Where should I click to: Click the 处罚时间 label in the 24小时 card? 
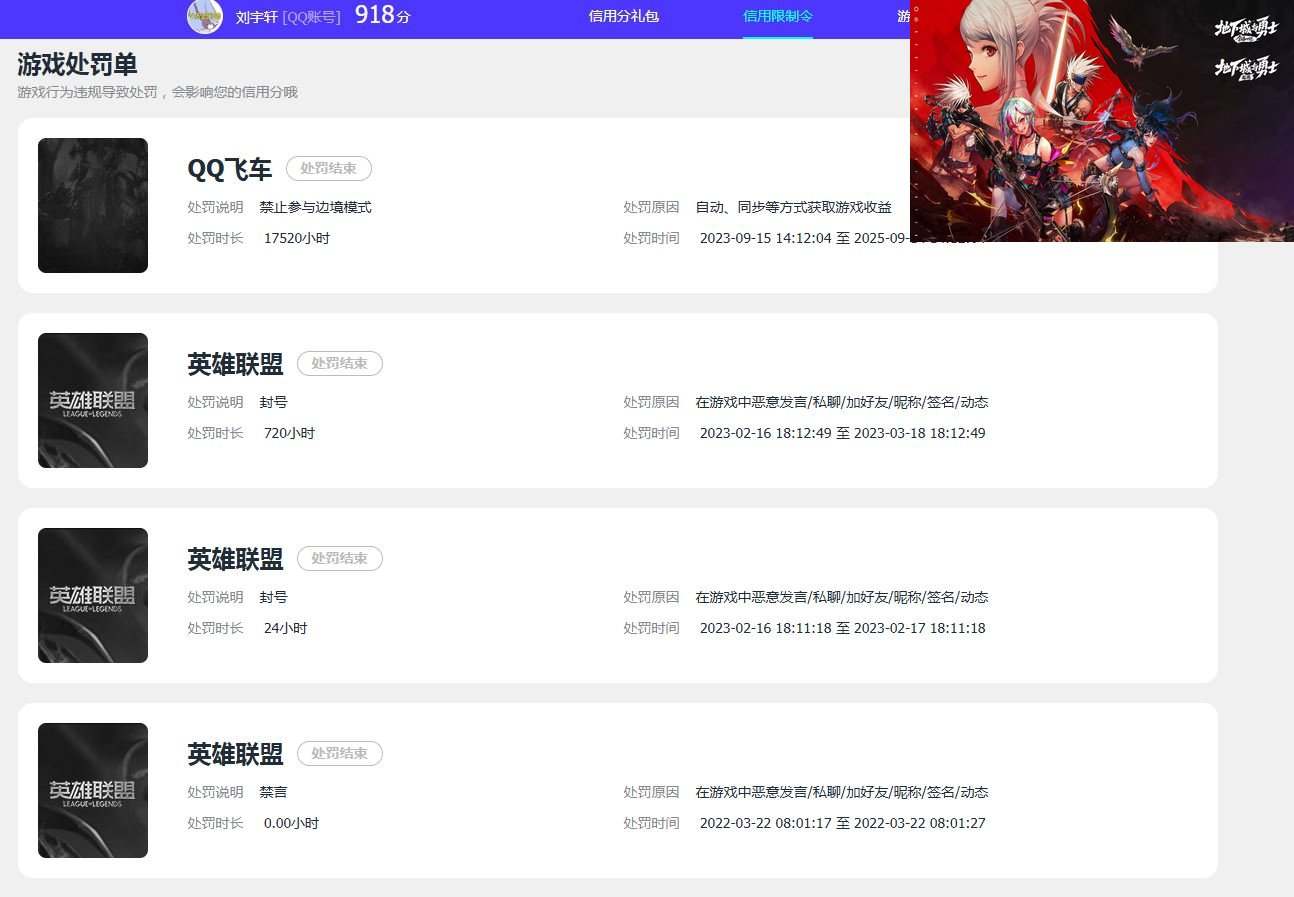click(x=652, y=628)
